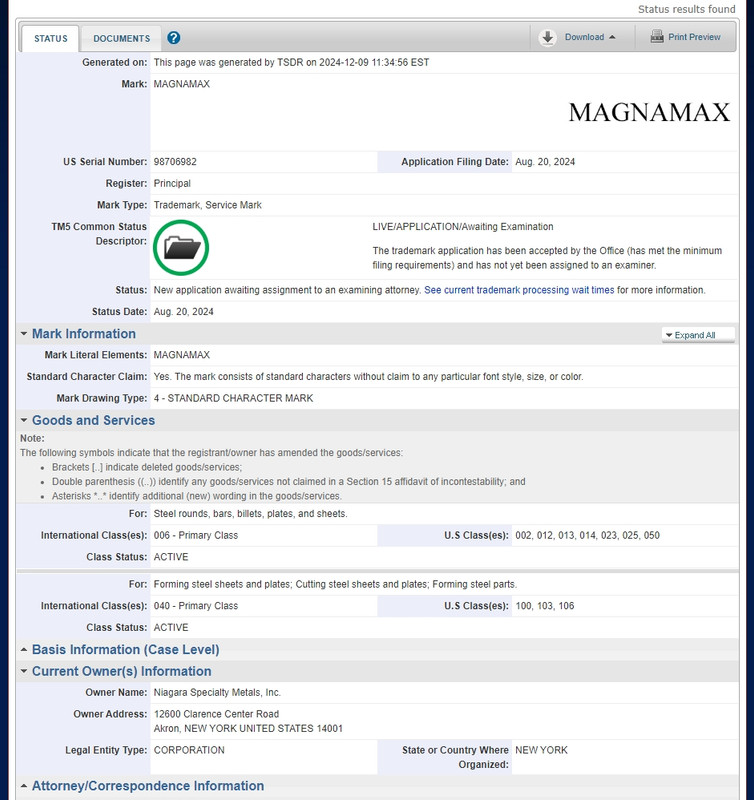Click the 006 - Primary Class value
This screenshot has height=800, width=754.
[196, 535]
